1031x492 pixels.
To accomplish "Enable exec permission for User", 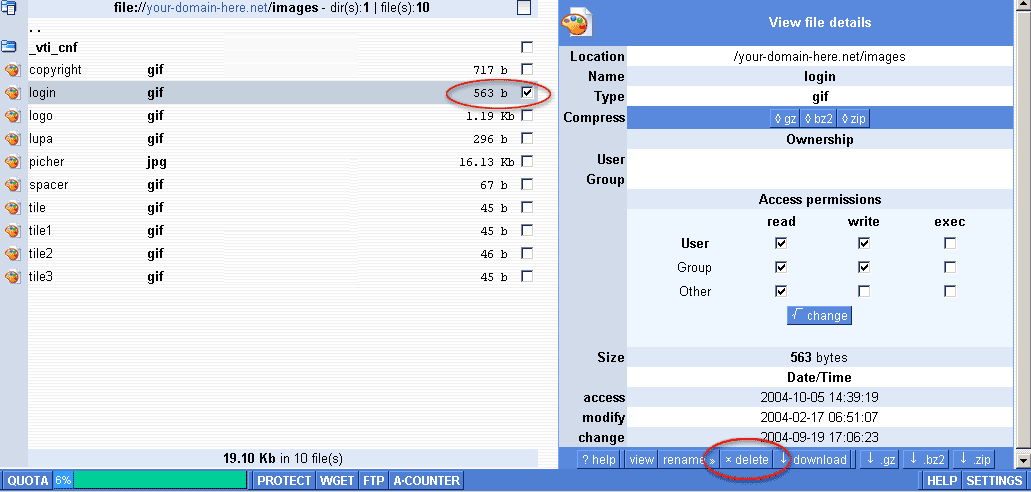I will 949,243.
